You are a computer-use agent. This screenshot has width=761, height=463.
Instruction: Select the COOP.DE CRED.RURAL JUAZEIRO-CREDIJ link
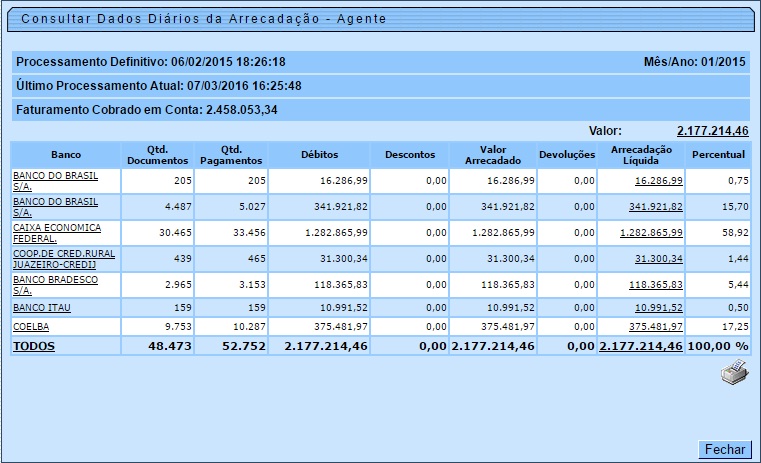click(63, 259)
